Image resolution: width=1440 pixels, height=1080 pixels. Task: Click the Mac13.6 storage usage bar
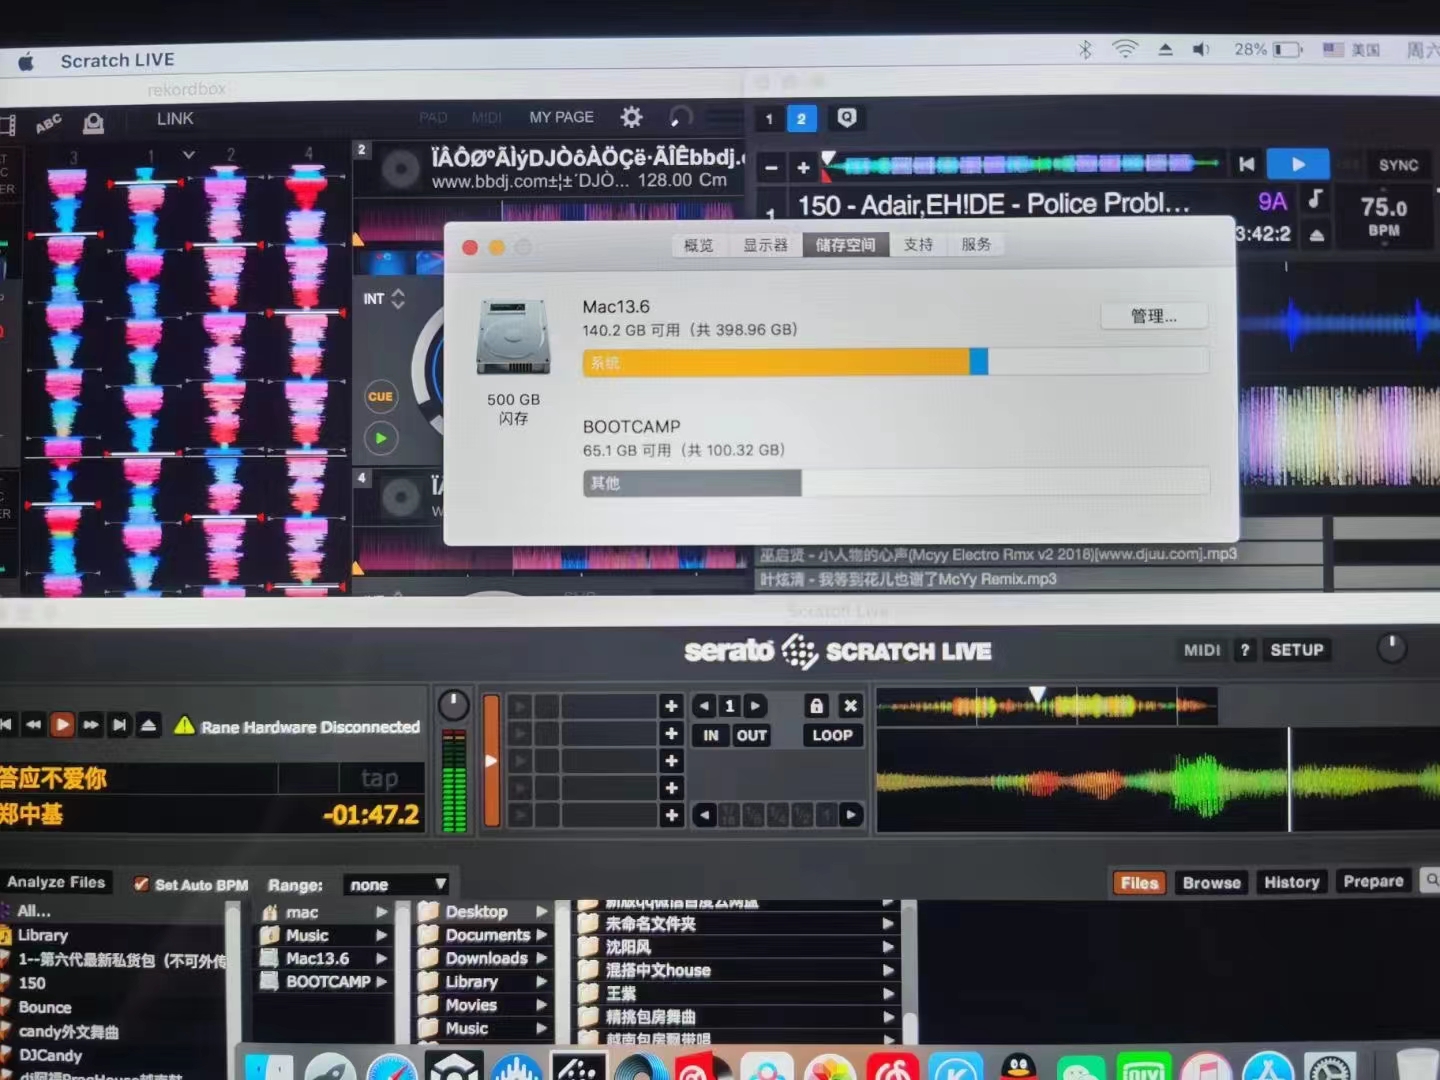click(895, 362)
